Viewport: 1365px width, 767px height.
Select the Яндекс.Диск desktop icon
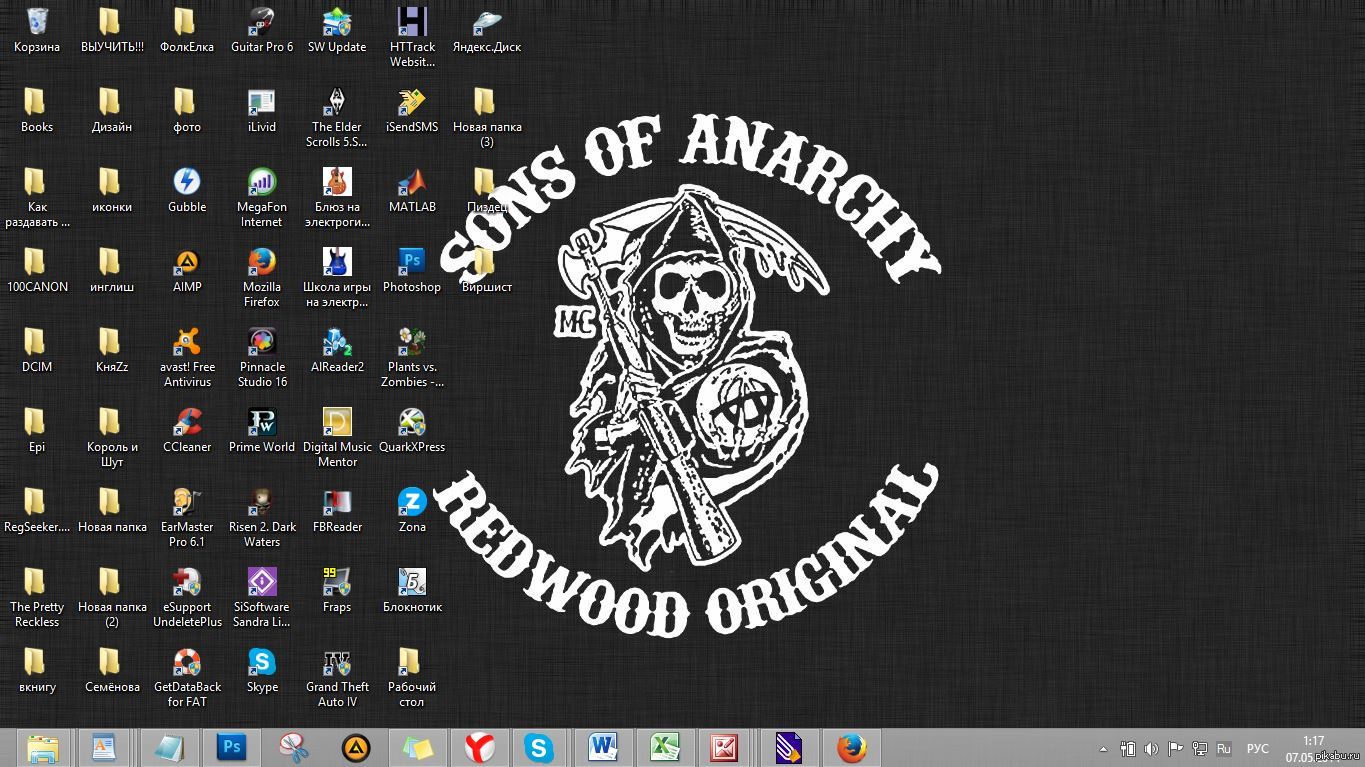[487, 30]
